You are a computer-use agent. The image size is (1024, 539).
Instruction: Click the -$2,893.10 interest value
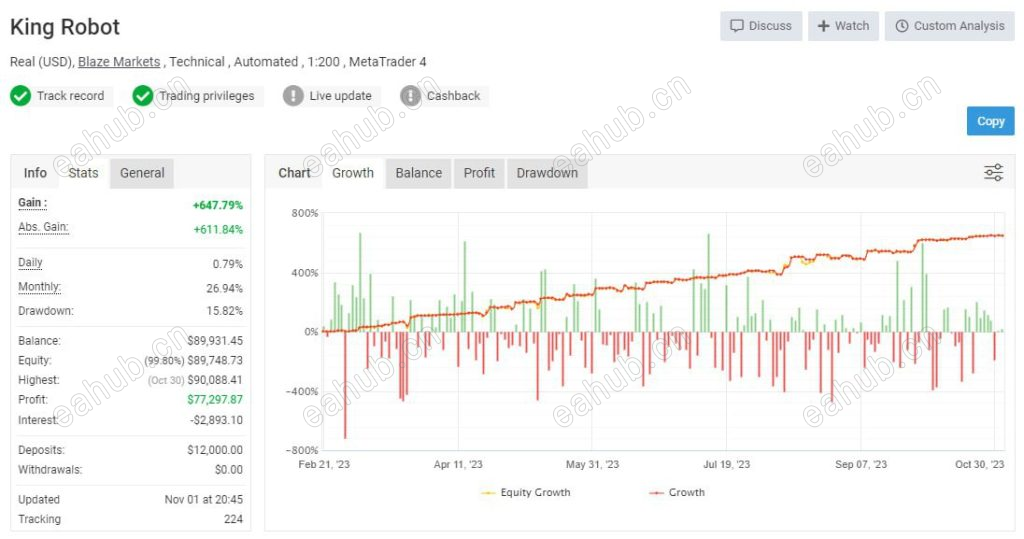point(216,420)
